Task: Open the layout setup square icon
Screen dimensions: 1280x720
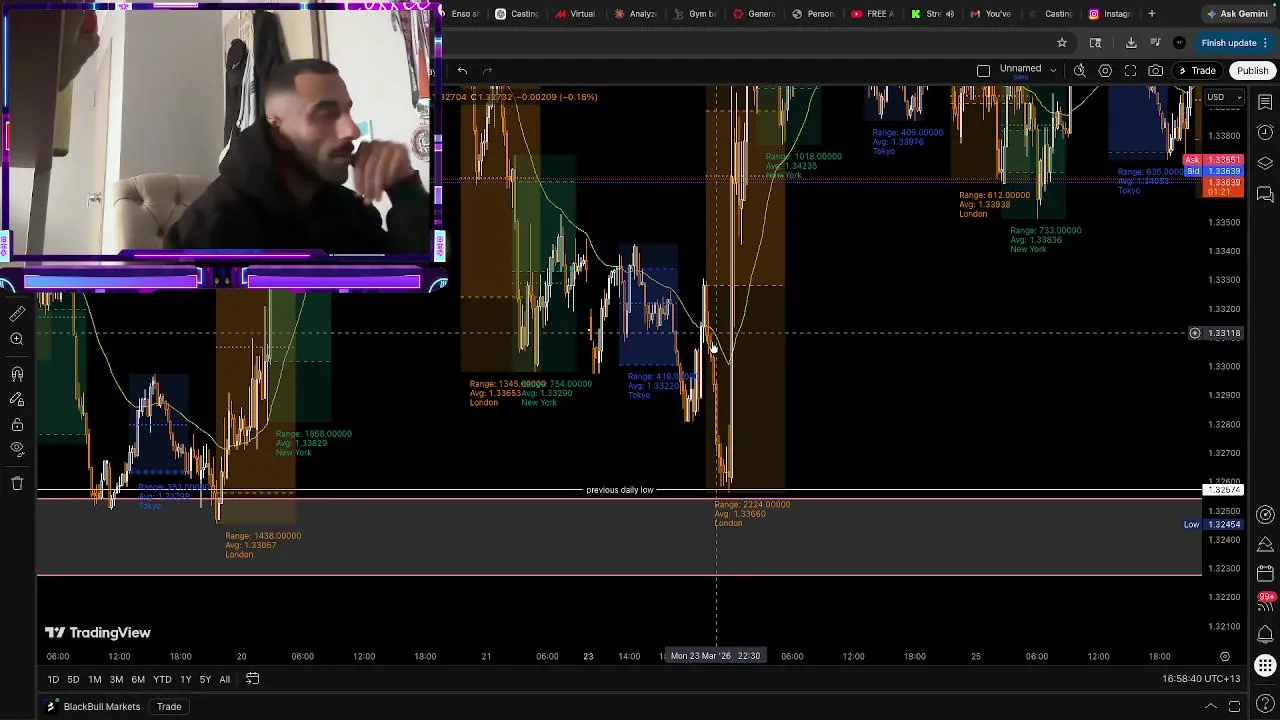Action: [983, 71]
